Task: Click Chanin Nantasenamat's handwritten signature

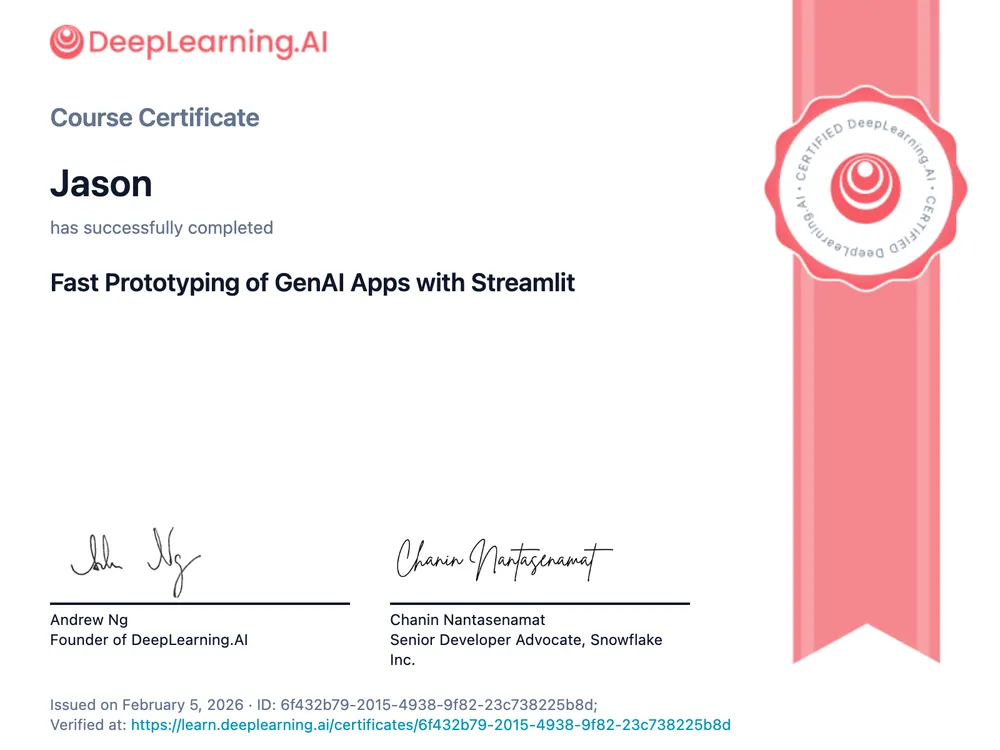Action: (x=504, y=559)
